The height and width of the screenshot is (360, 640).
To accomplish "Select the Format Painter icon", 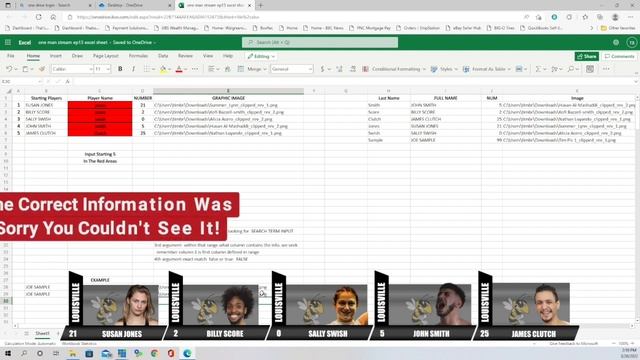I will click(42, 69).
